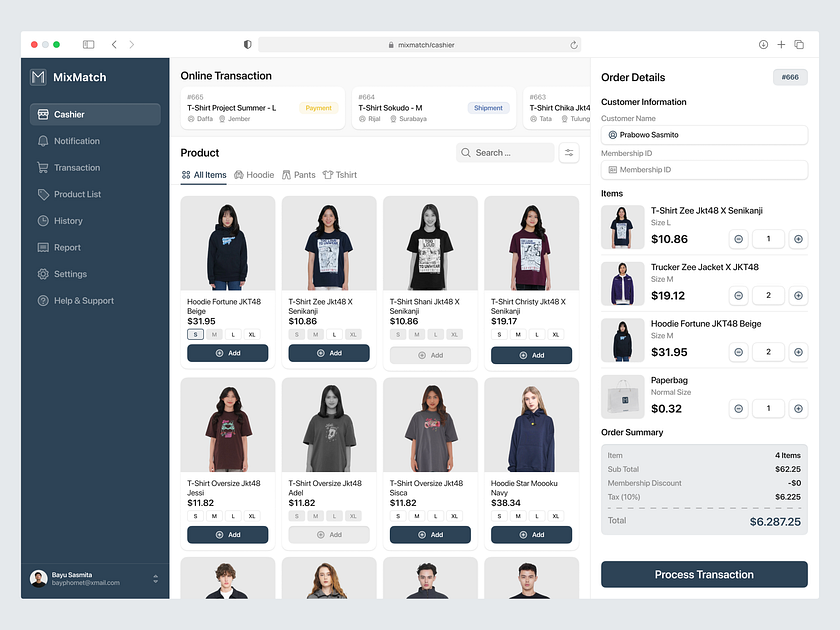Click the Payment status badge
Viewport: 840px width, 630px height.
click(318, 108)
